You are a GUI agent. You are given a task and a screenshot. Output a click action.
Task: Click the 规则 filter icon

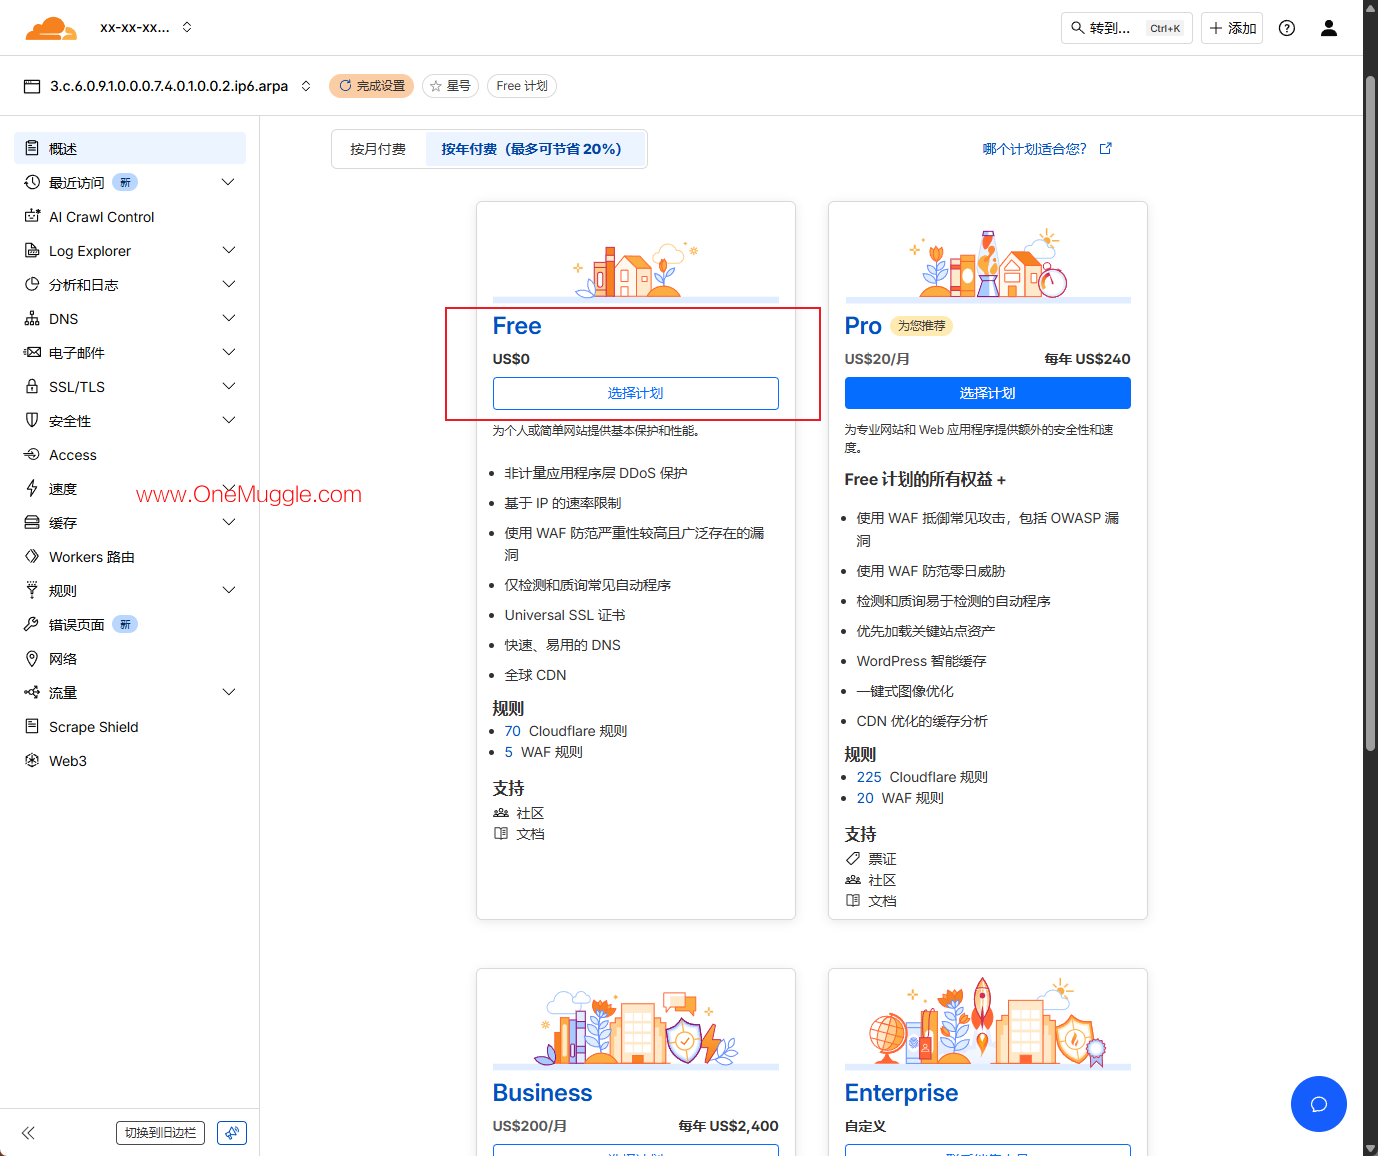[32, 590]
